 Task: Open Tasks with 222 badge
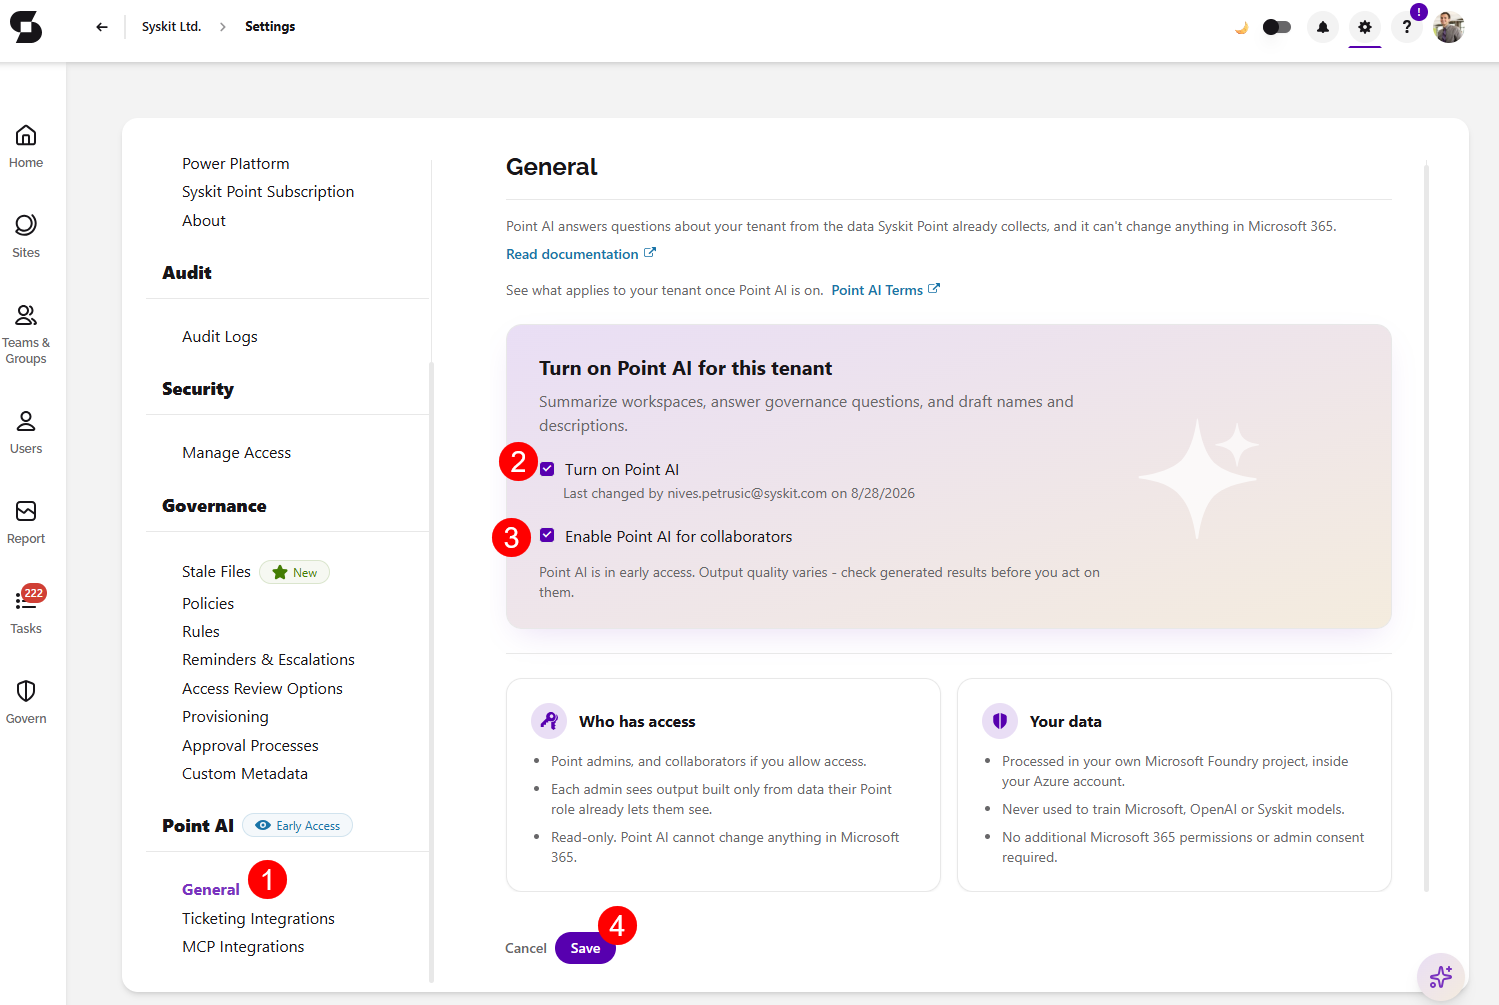pyautogui.click(x=26, y=610)
